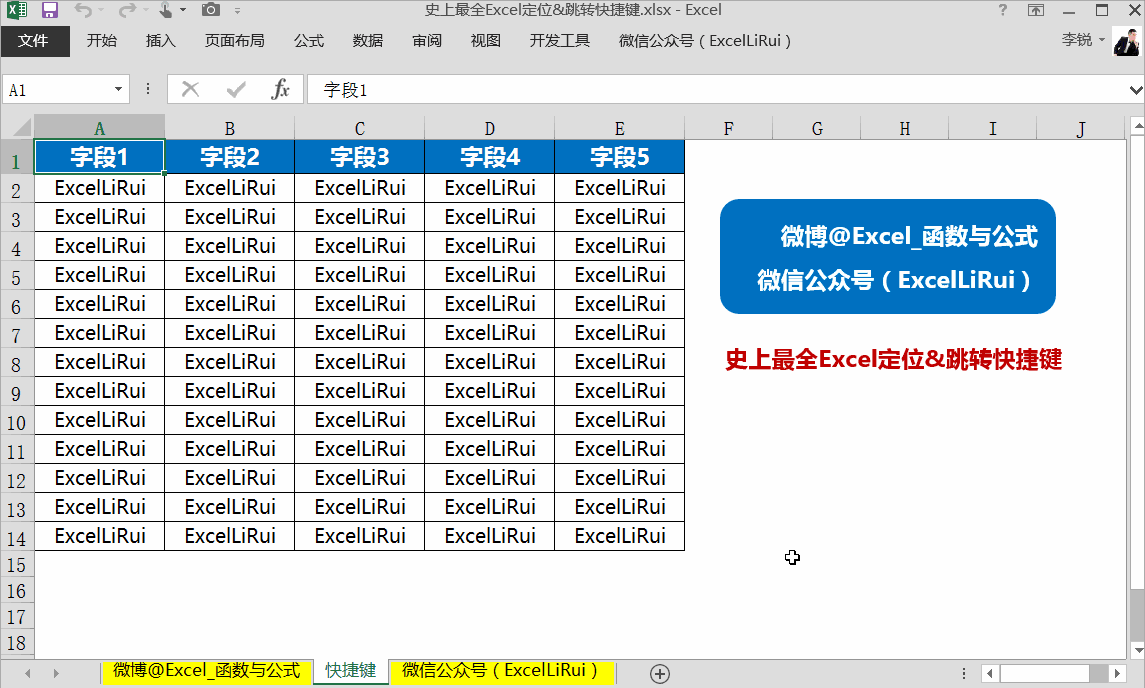Click vertical scrollbar down arrow
Screen dimensions: 1145x688
(1138, 649)
